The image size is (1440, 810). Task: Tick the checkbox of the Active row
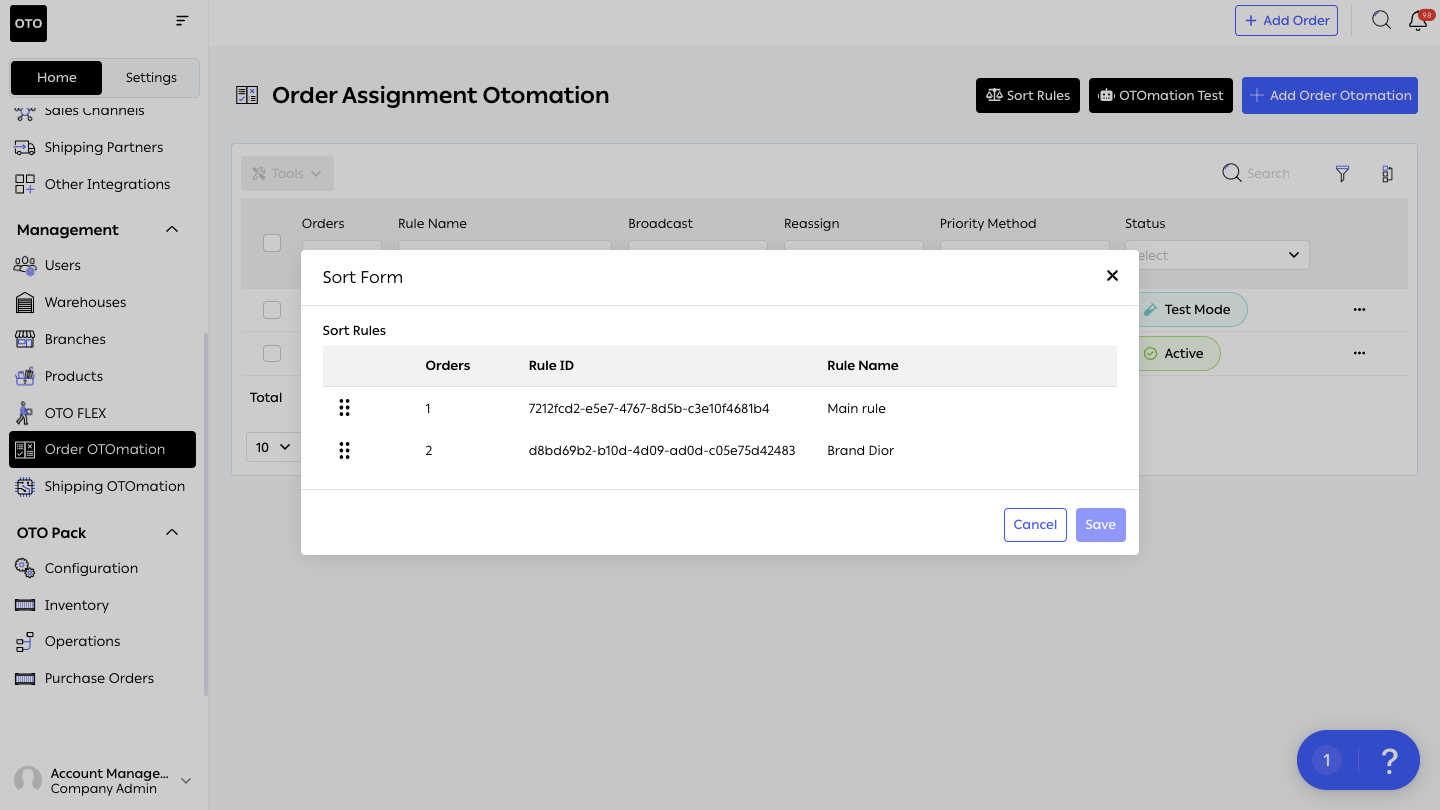[272, 353]
